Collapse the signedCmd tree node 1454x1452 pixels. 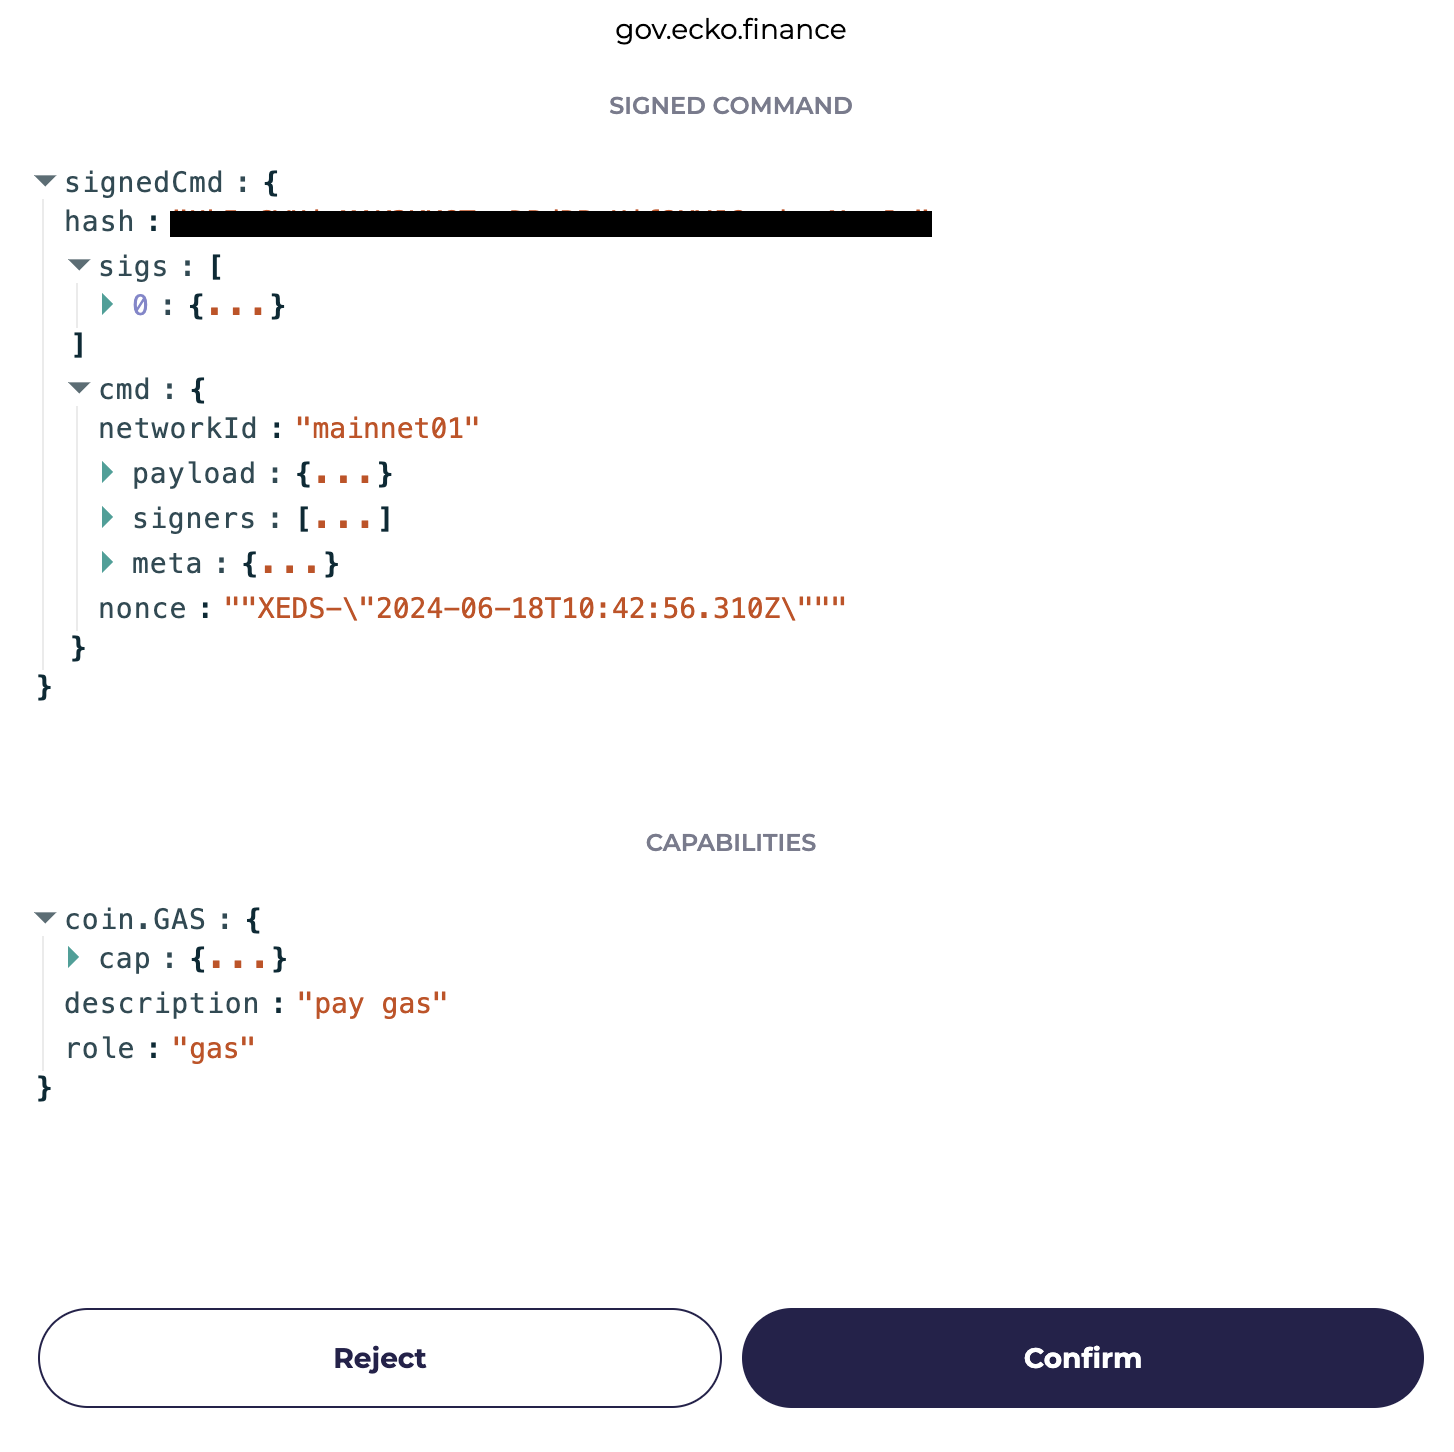tap(45, 181)
